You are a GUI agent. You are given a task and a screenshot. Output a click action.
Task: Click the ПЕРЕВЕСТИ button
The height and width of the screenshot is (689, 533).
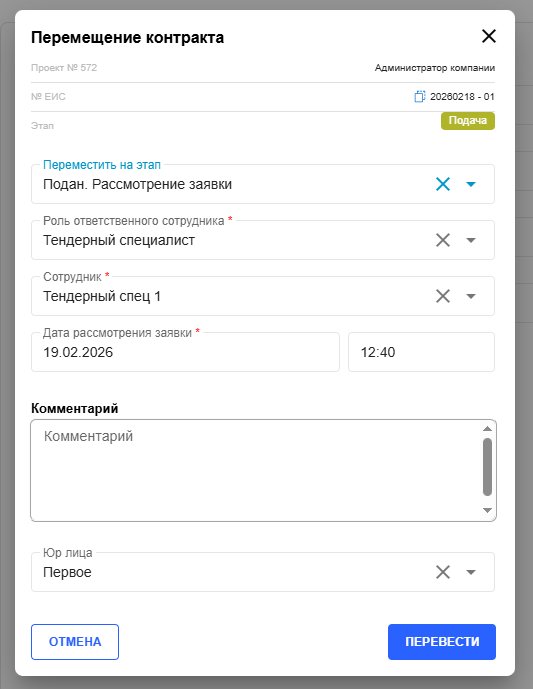[x=442, y=642]
